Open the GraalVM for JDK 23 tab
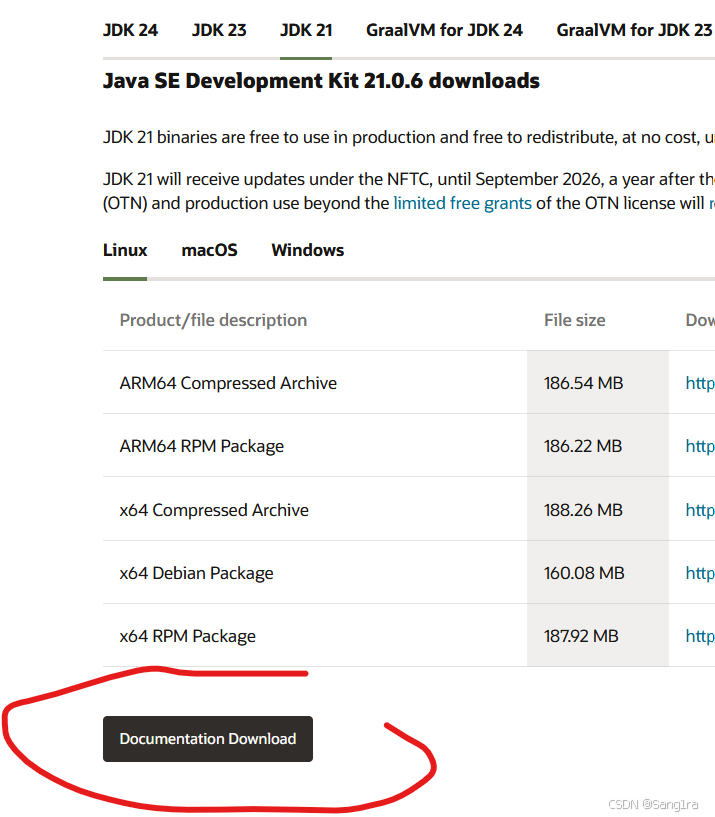 (x=634, y=30)
